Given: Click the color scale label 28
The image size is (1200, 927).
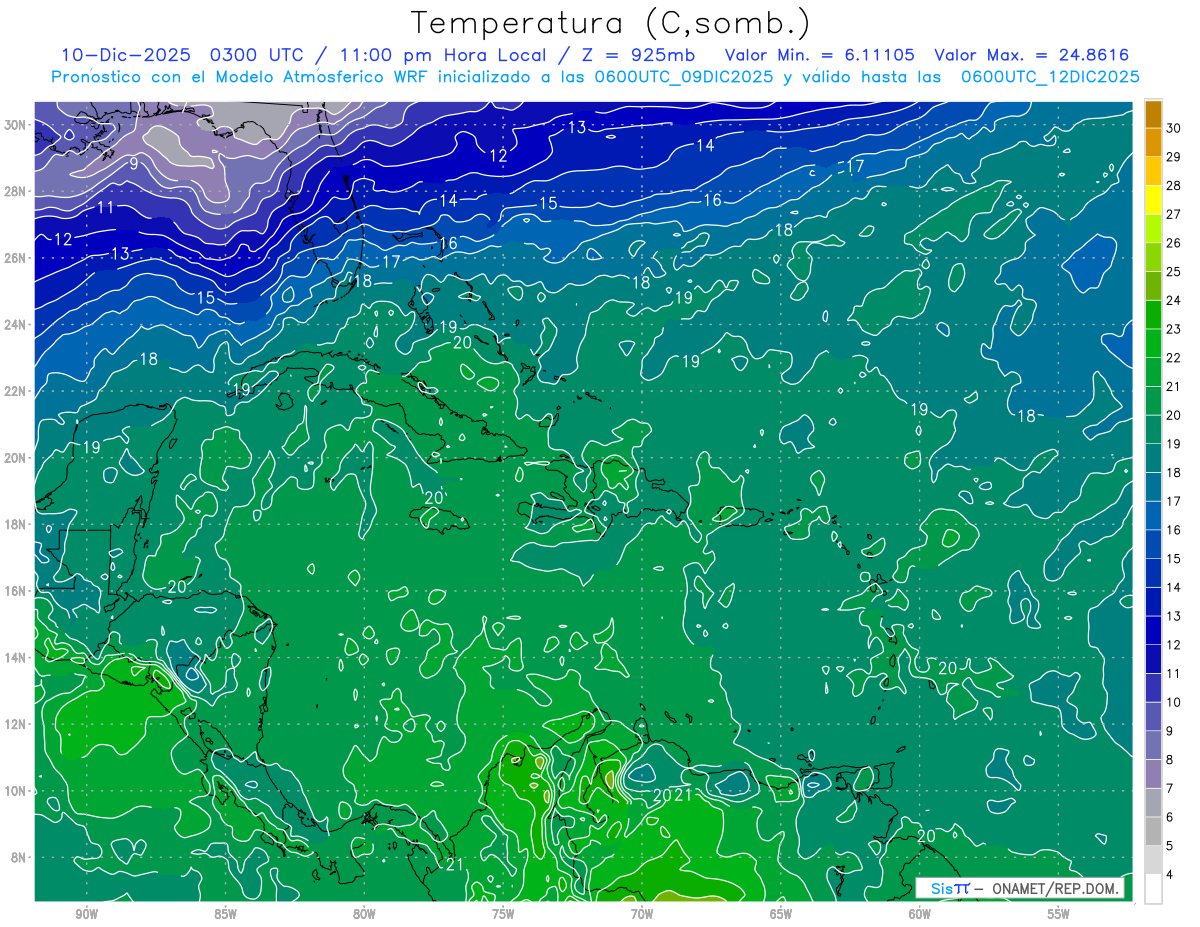Looking at the screenshot, I should click(1175, 186).
